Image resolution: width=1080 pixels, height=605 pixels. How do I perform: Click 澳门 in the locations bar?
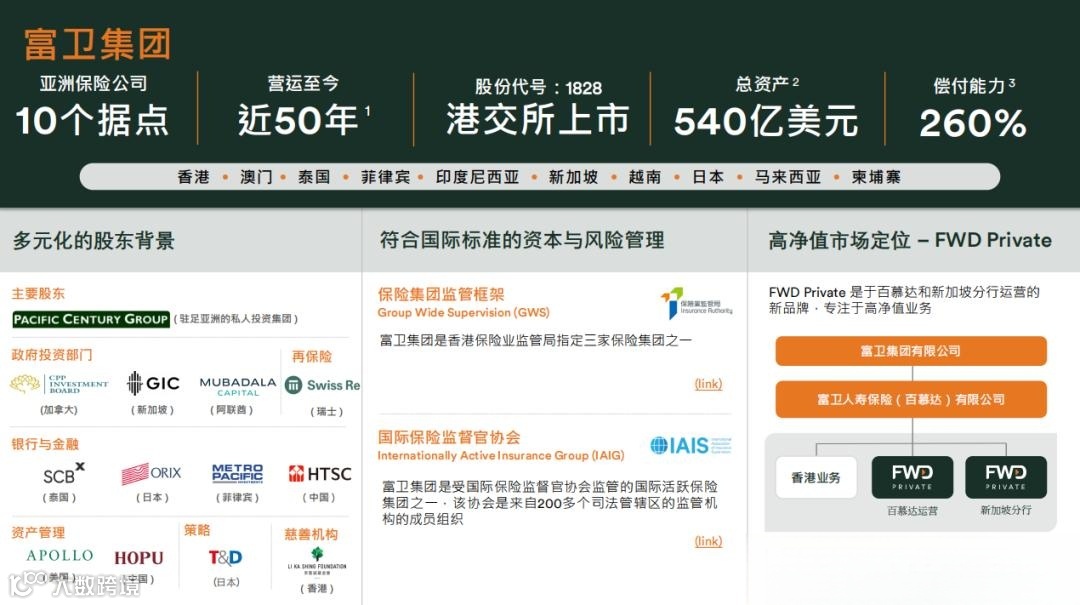256,177
